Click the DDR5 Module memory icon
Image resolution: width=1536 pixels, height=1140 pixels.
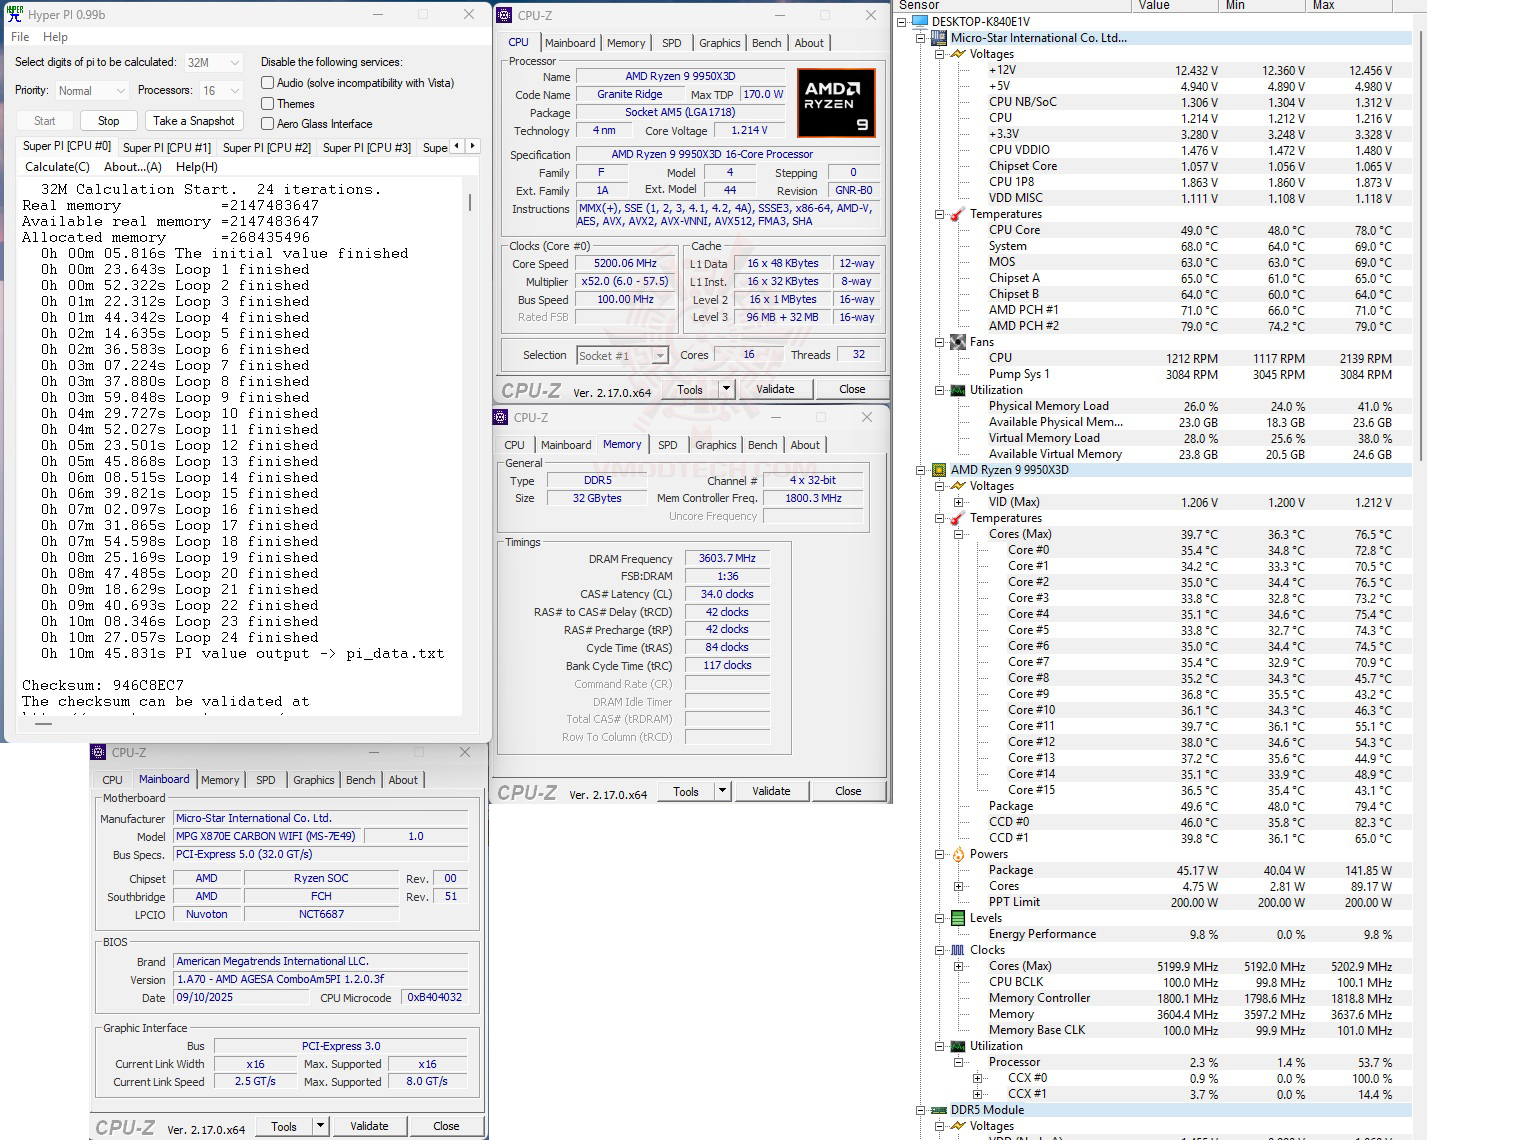[938, 1110]
